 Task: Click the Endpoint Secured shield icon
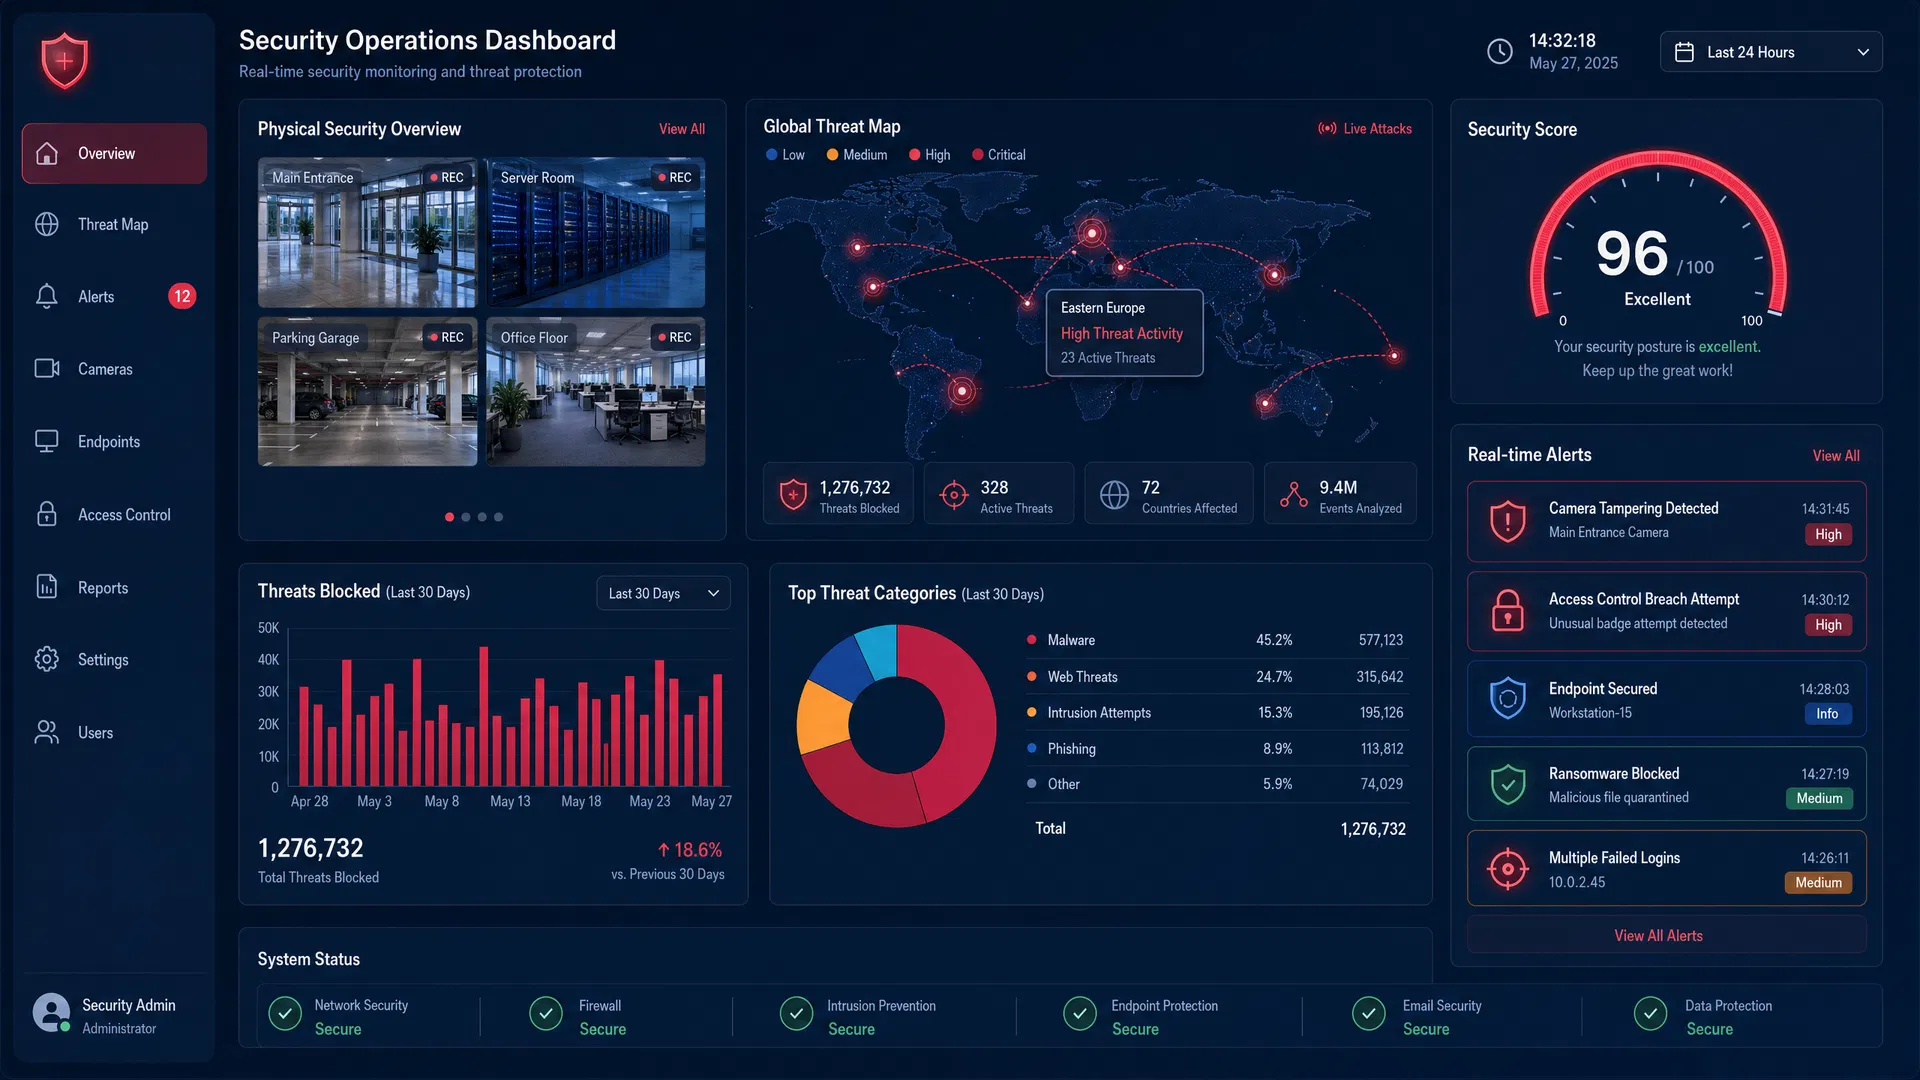tap(1508, 699)
